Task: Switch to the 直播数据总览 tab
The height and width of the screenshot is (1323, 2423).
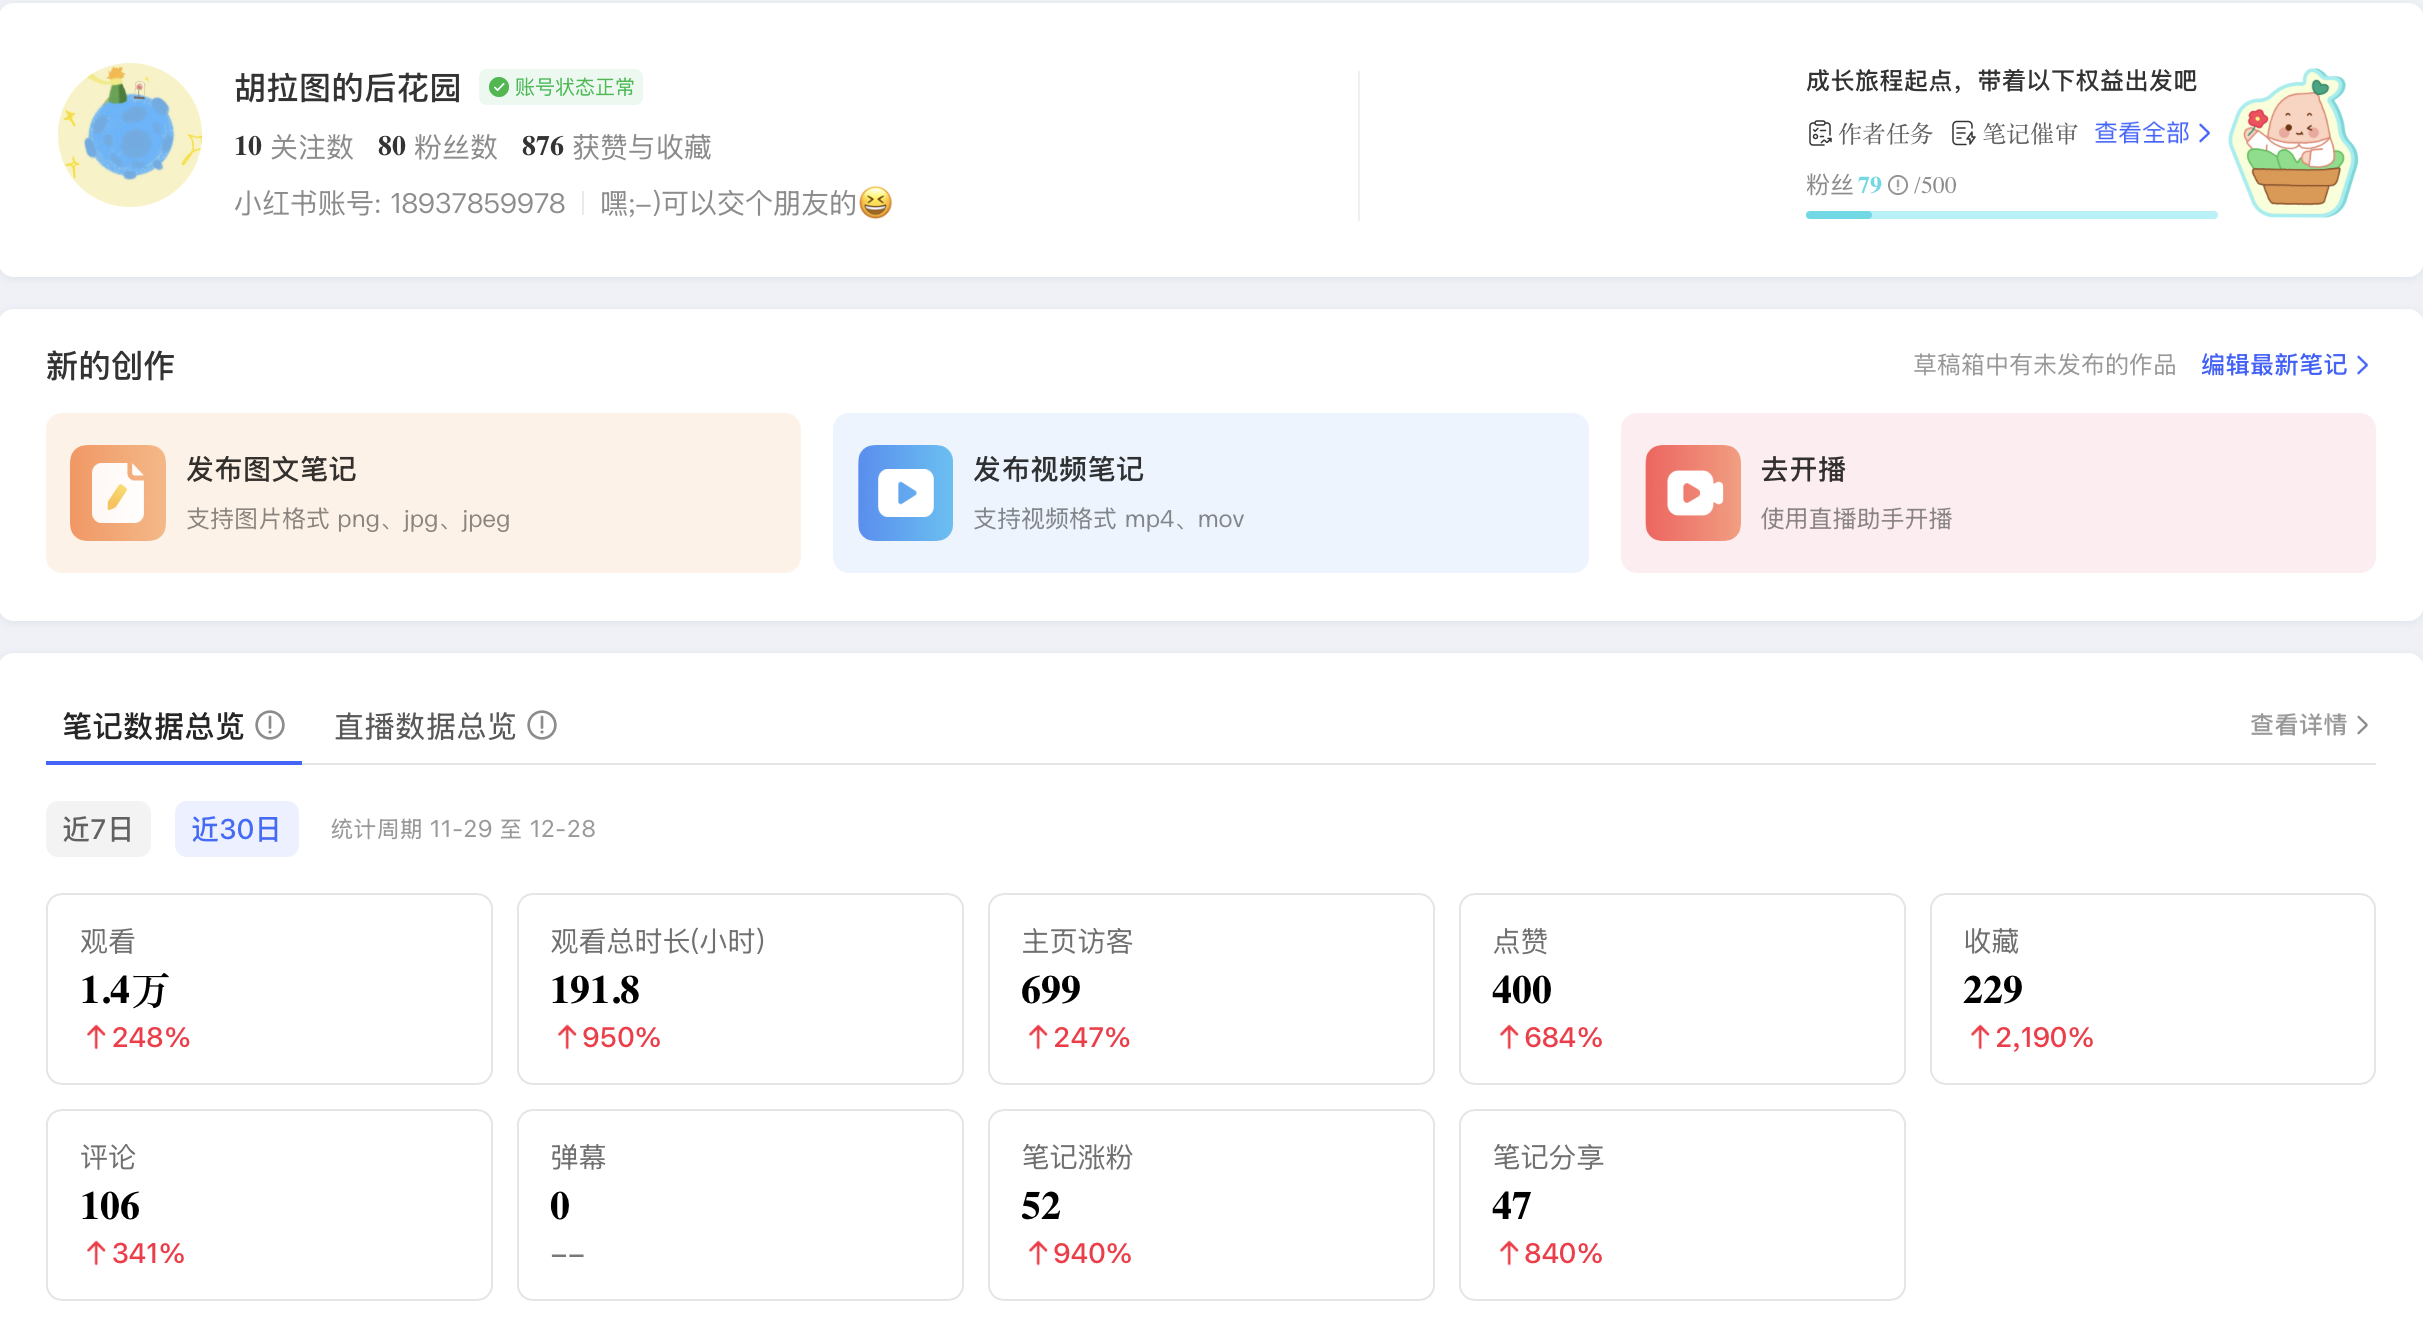Action: pyautogui.click(x=425, y=726)
